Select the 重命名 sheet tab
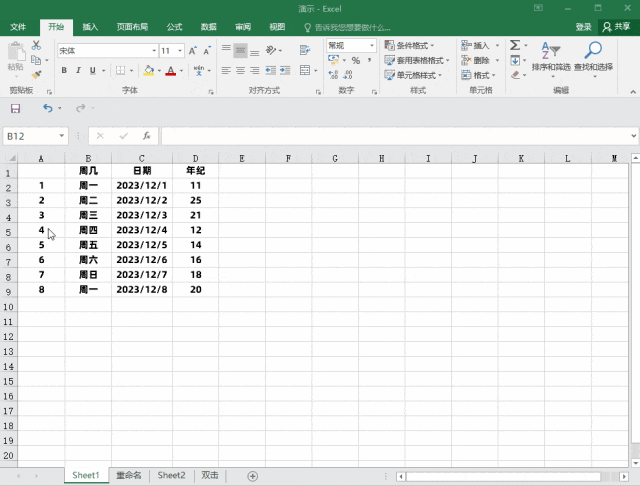Viewport: 640px width, 486px height. [x=129, y=476]
